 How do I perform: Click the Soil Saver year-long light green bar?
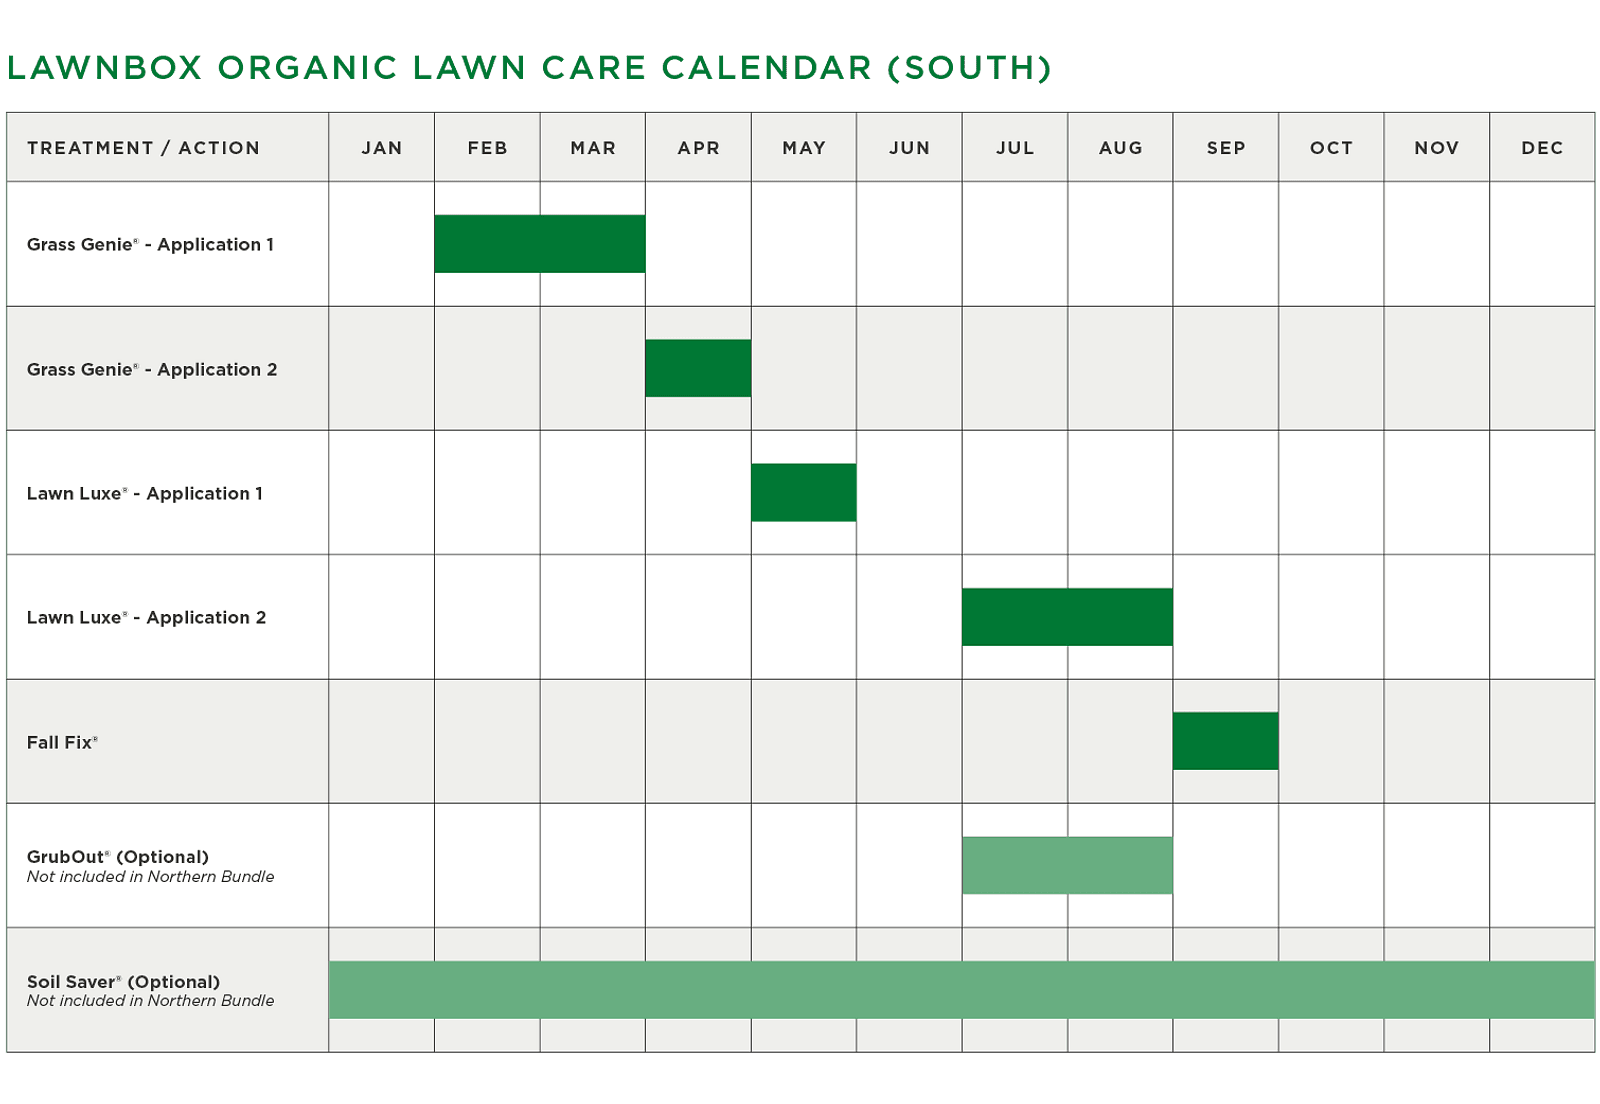click(962, 990)
